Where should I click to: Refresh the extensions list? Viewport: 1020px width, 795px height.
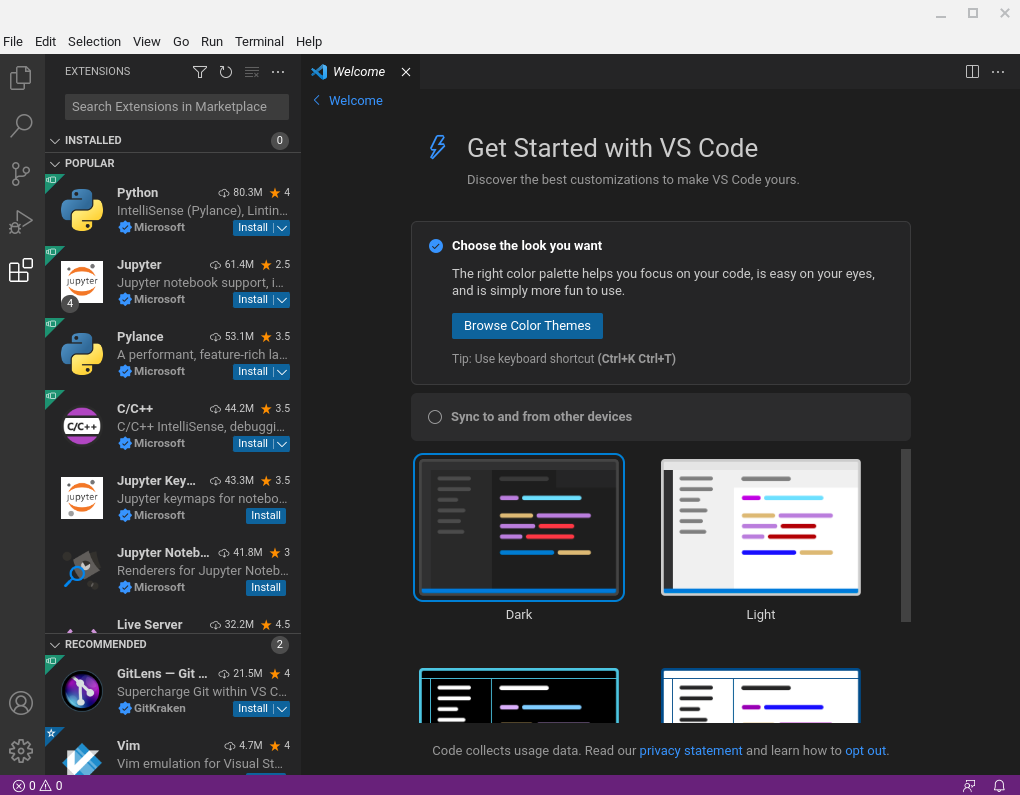coord(226,72)
